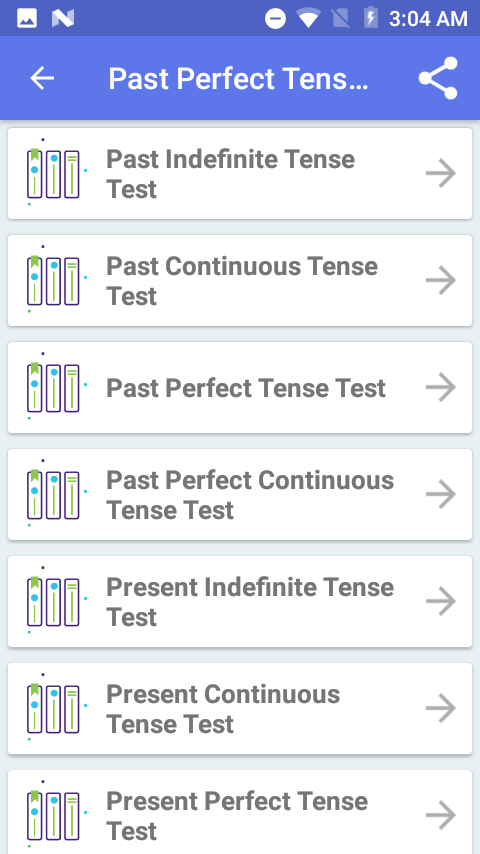Tap arrow beside Present Indefinite Tense Test
This screenshot has width=480, height=854.
441,602
